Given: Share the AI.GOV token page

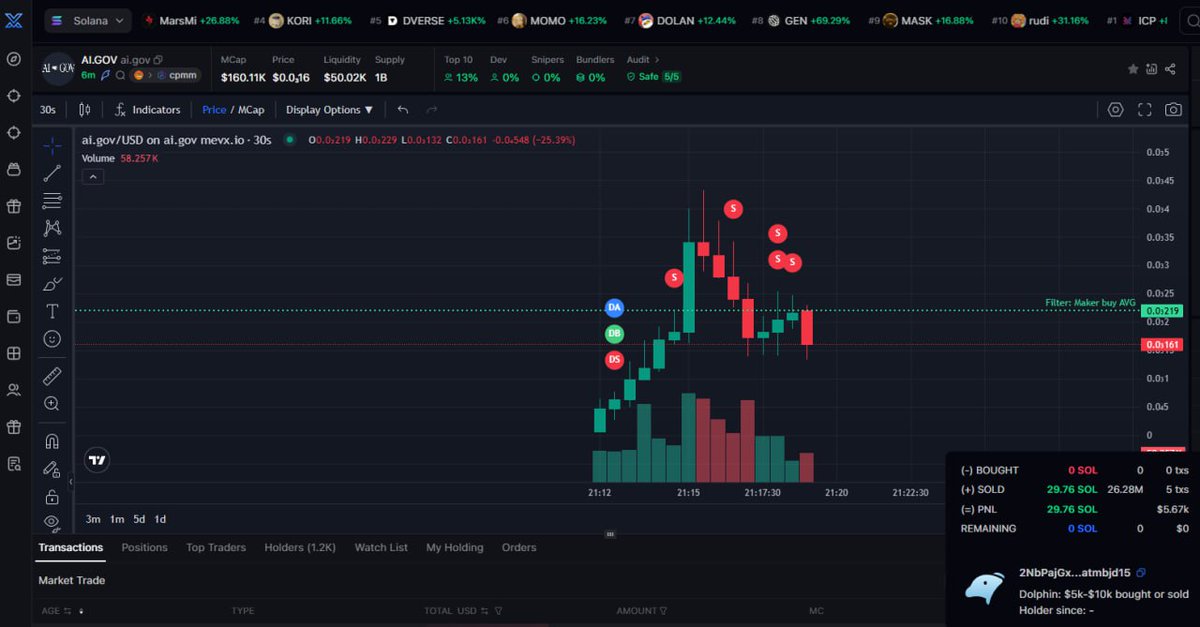Looking at the screenshot, I should (x=1172, y=69).
